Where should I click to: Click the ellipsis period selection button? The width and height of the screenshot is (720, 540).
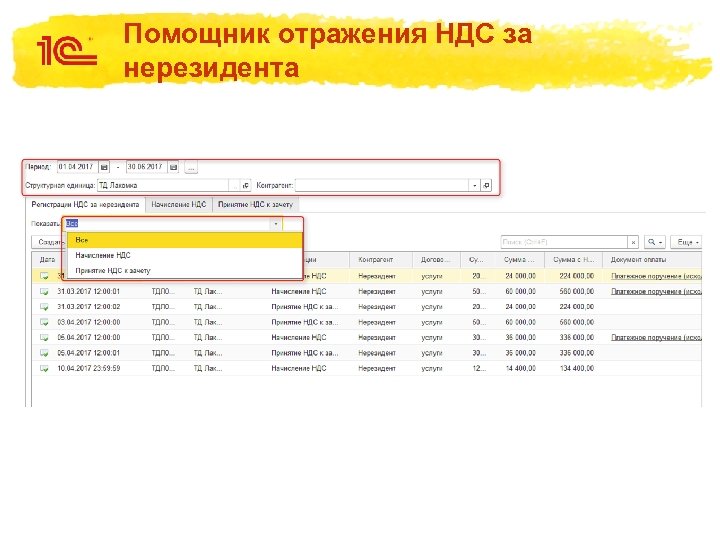pos(191,168)
